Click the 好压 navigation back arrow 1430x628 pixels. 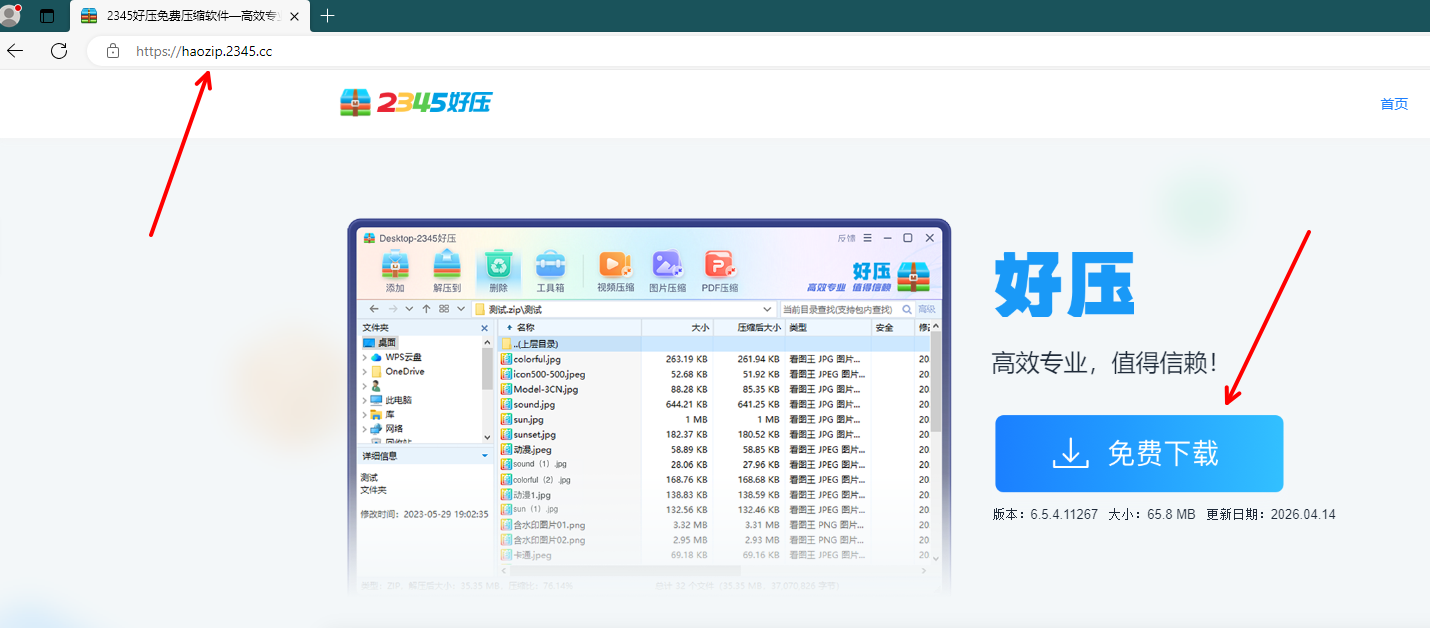click(x=374, y=309)
